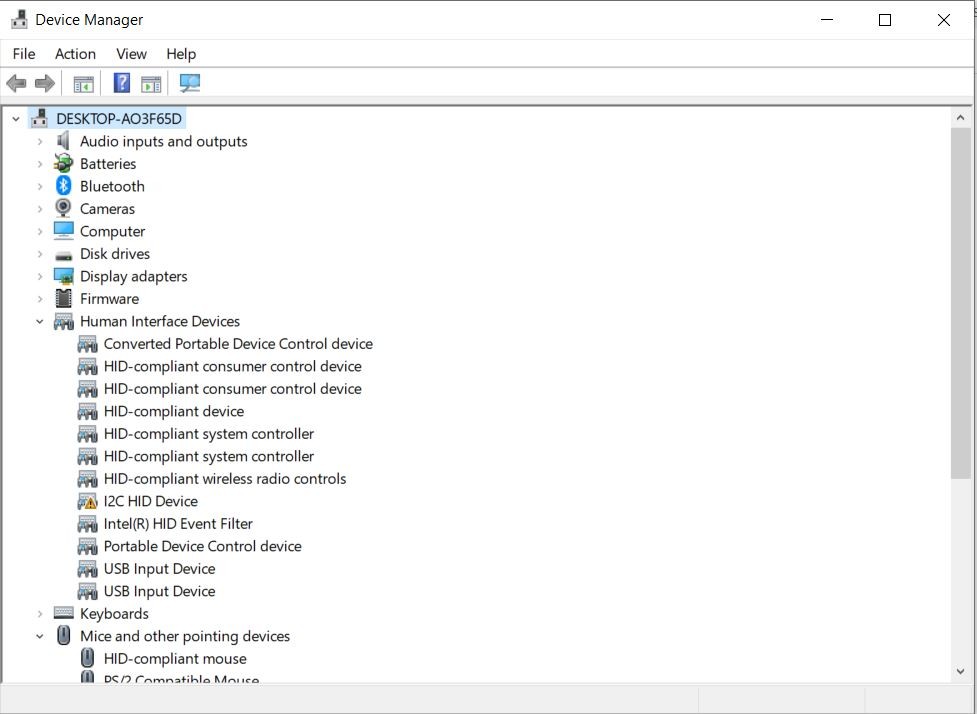Click the Keyboards category icon
This screenshot has height=714, width=977.
tap(64, 613)
